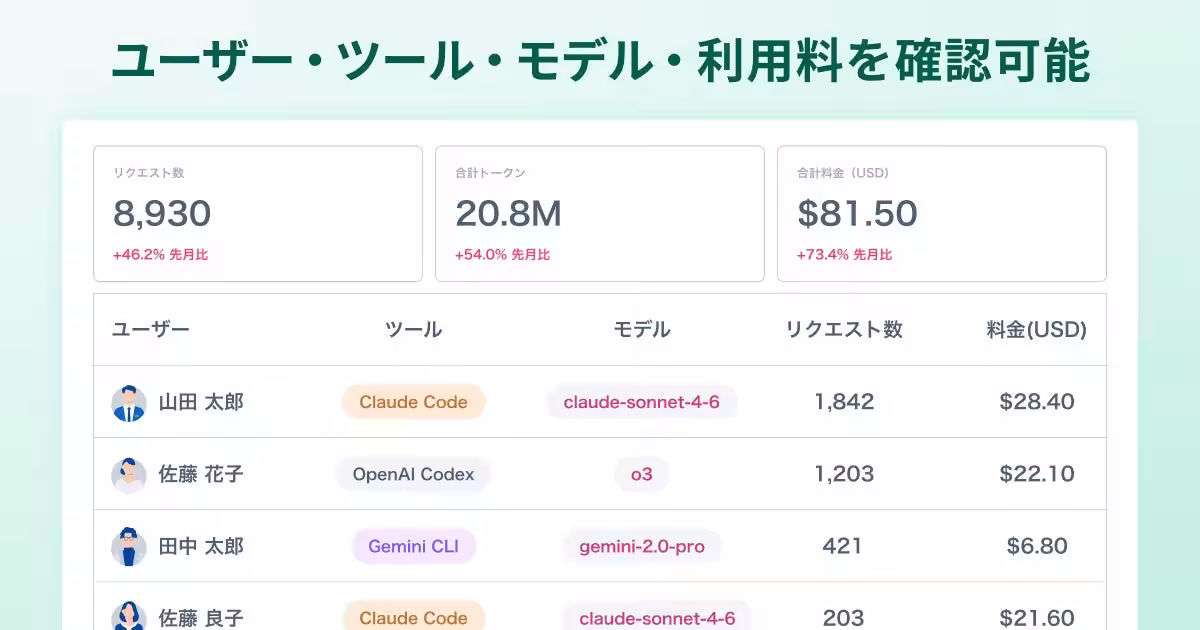Screen dimensions: 1200x630
Task: Click the $6.80 cost cell
Action: (x=1037, y=546)
